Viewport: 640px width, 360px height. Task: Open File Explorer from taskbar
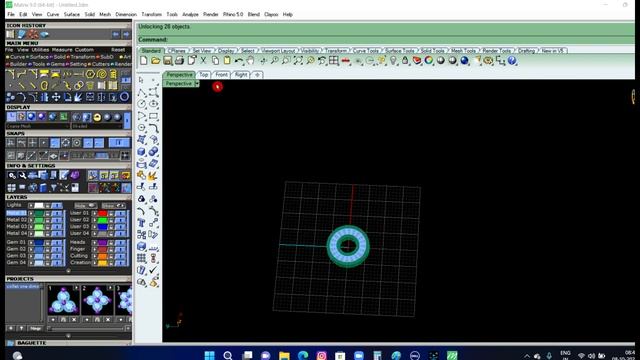[x=284, y=355]
